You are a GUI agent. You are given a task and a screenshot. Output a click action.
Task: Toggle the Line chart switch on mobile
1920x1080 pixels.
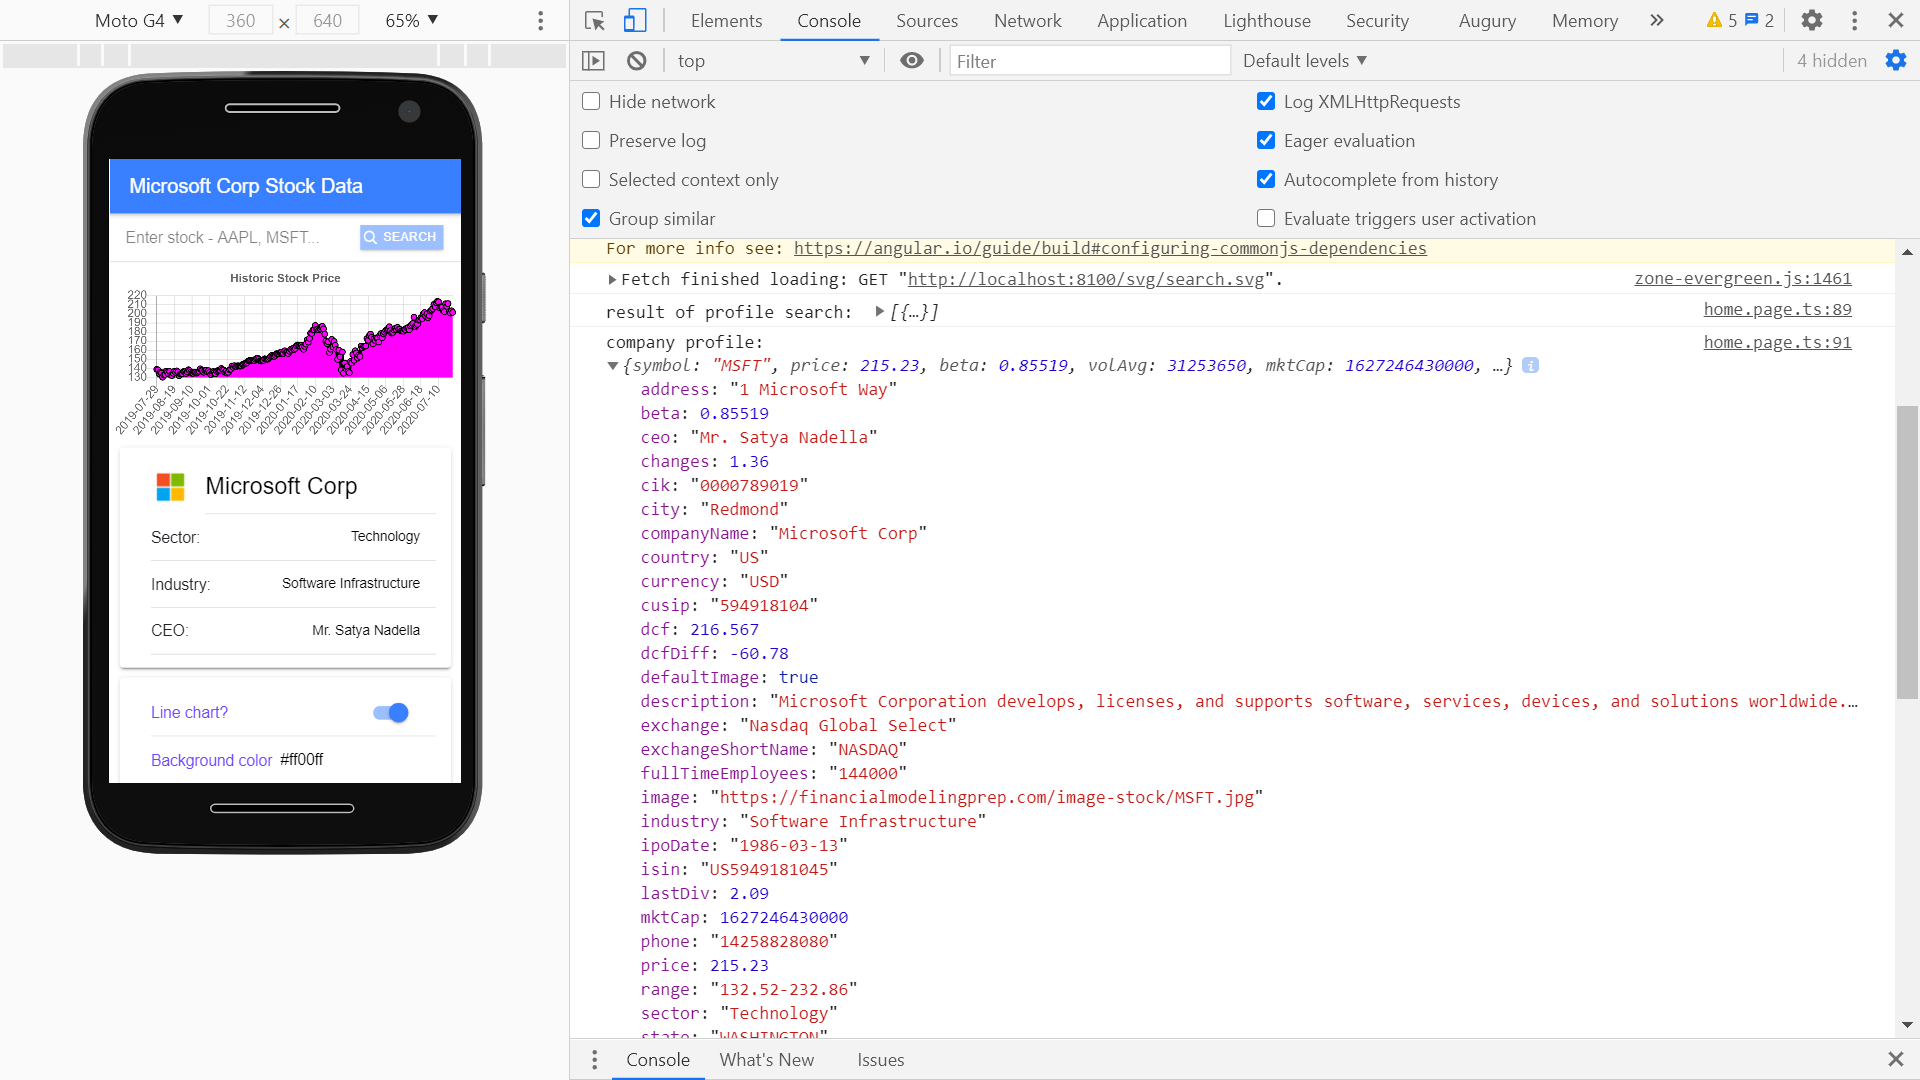click(x=392, y=712)
